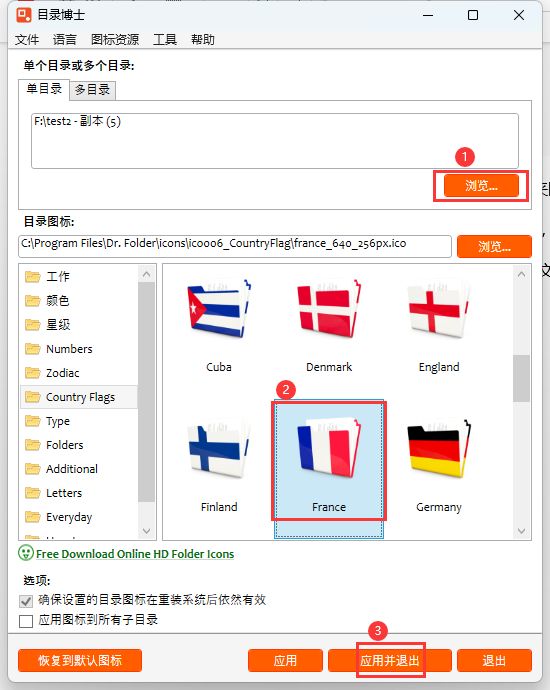
Task: Select the England flag folder icon
Action: click(439, 309)
